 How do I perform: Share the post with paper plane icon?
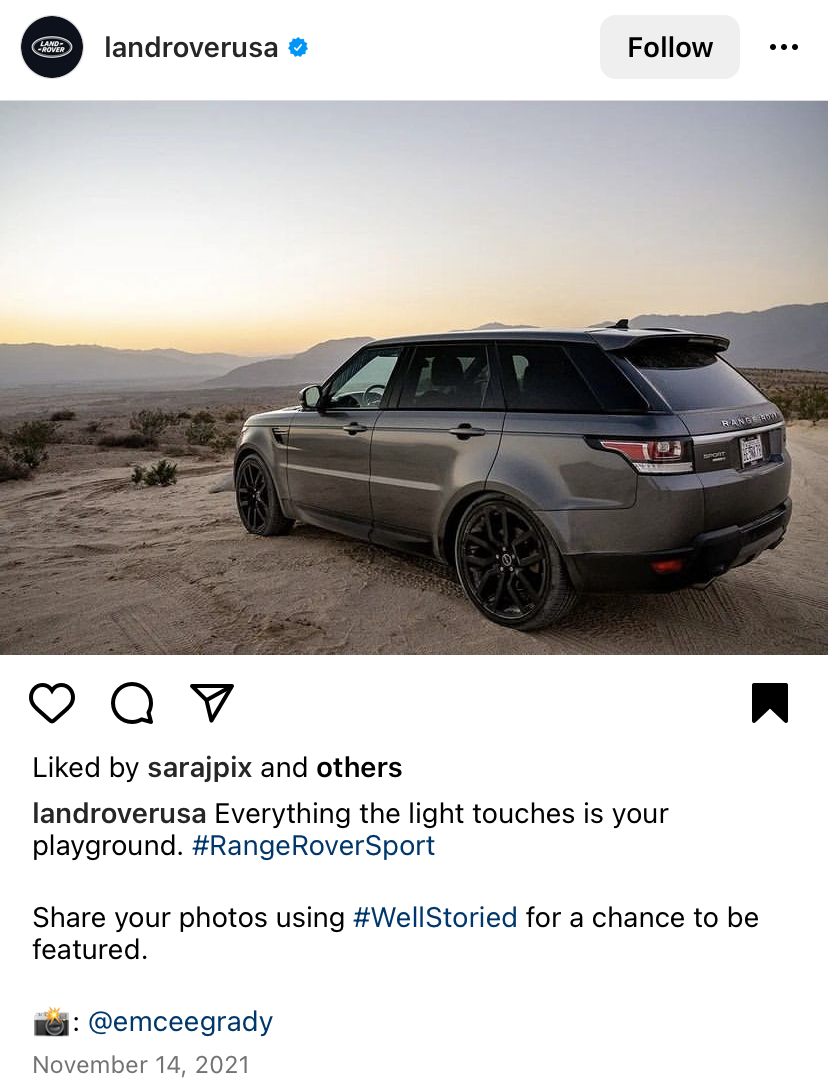point(212,702)
